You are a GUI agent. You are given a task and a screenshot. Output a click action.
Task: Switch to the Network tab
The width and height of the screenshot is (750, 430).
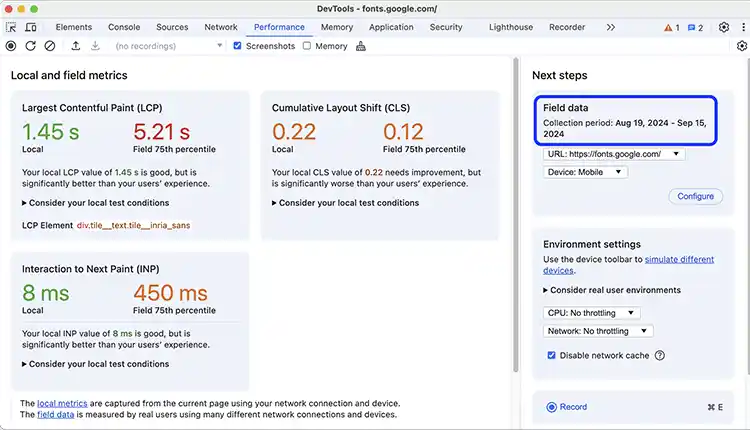click(x=221, y=27)
